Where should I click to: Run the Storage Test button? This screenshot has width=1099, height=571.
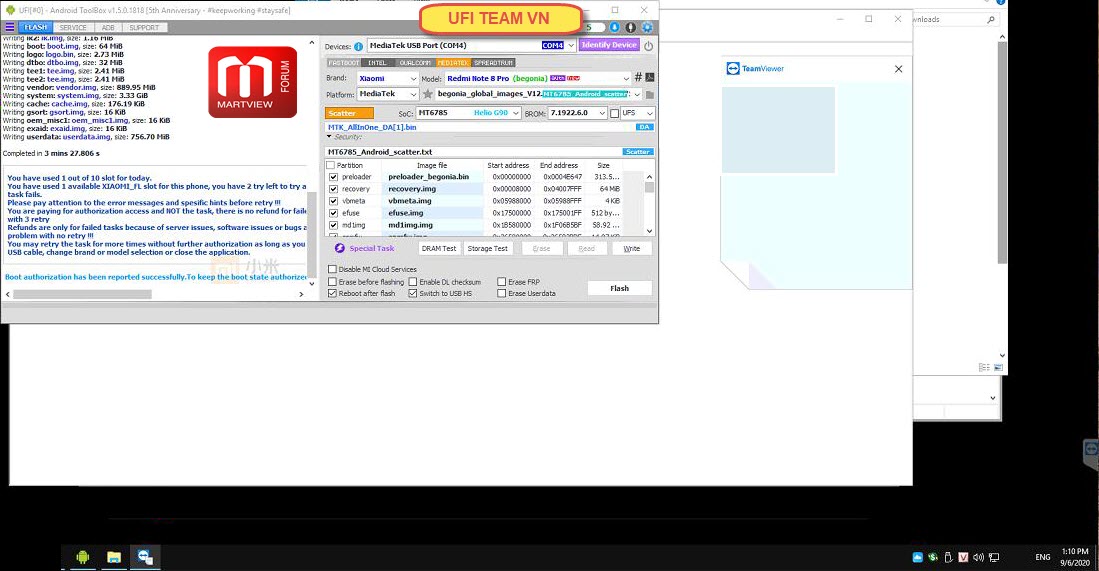pyautogui.click(x=488, y=249)
